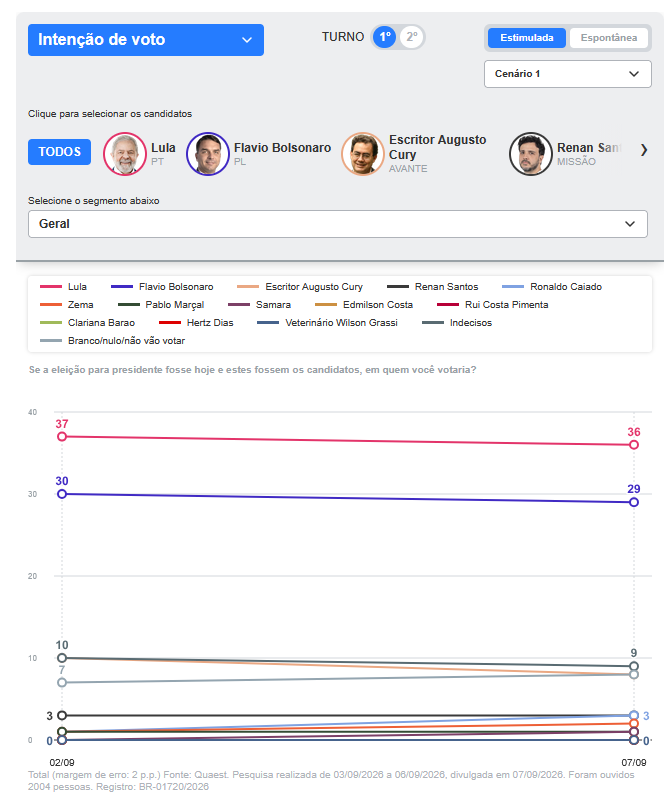
Task: Click the Indecisos data point at 10
Action: click(x=62, y=658)
